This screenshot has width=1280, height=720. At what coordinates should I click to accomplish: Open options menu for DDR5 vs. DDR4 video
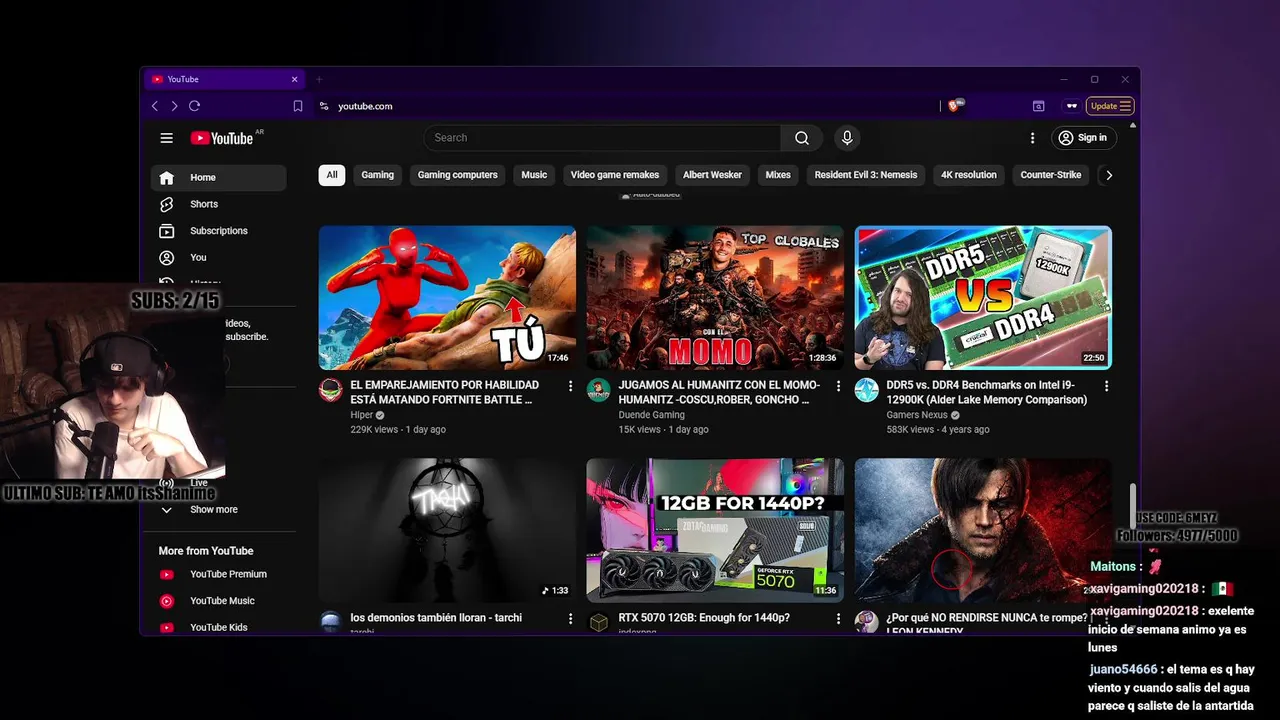[1107, 386]
